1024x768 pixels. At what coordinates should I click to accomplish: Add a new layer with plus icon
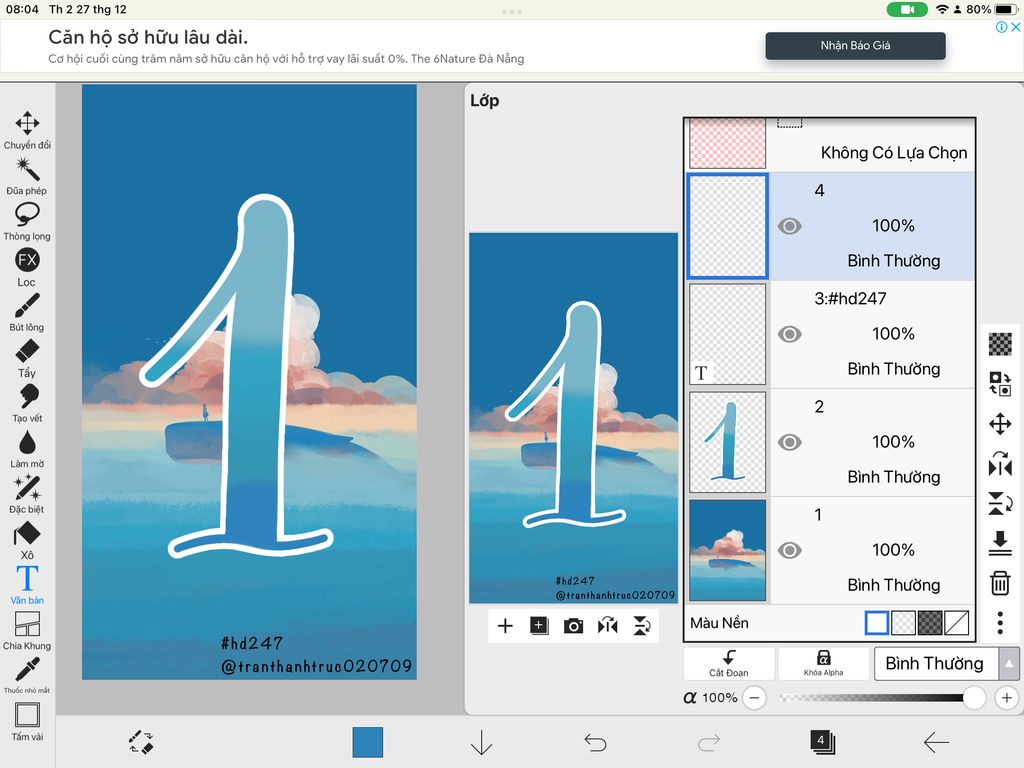505,626
